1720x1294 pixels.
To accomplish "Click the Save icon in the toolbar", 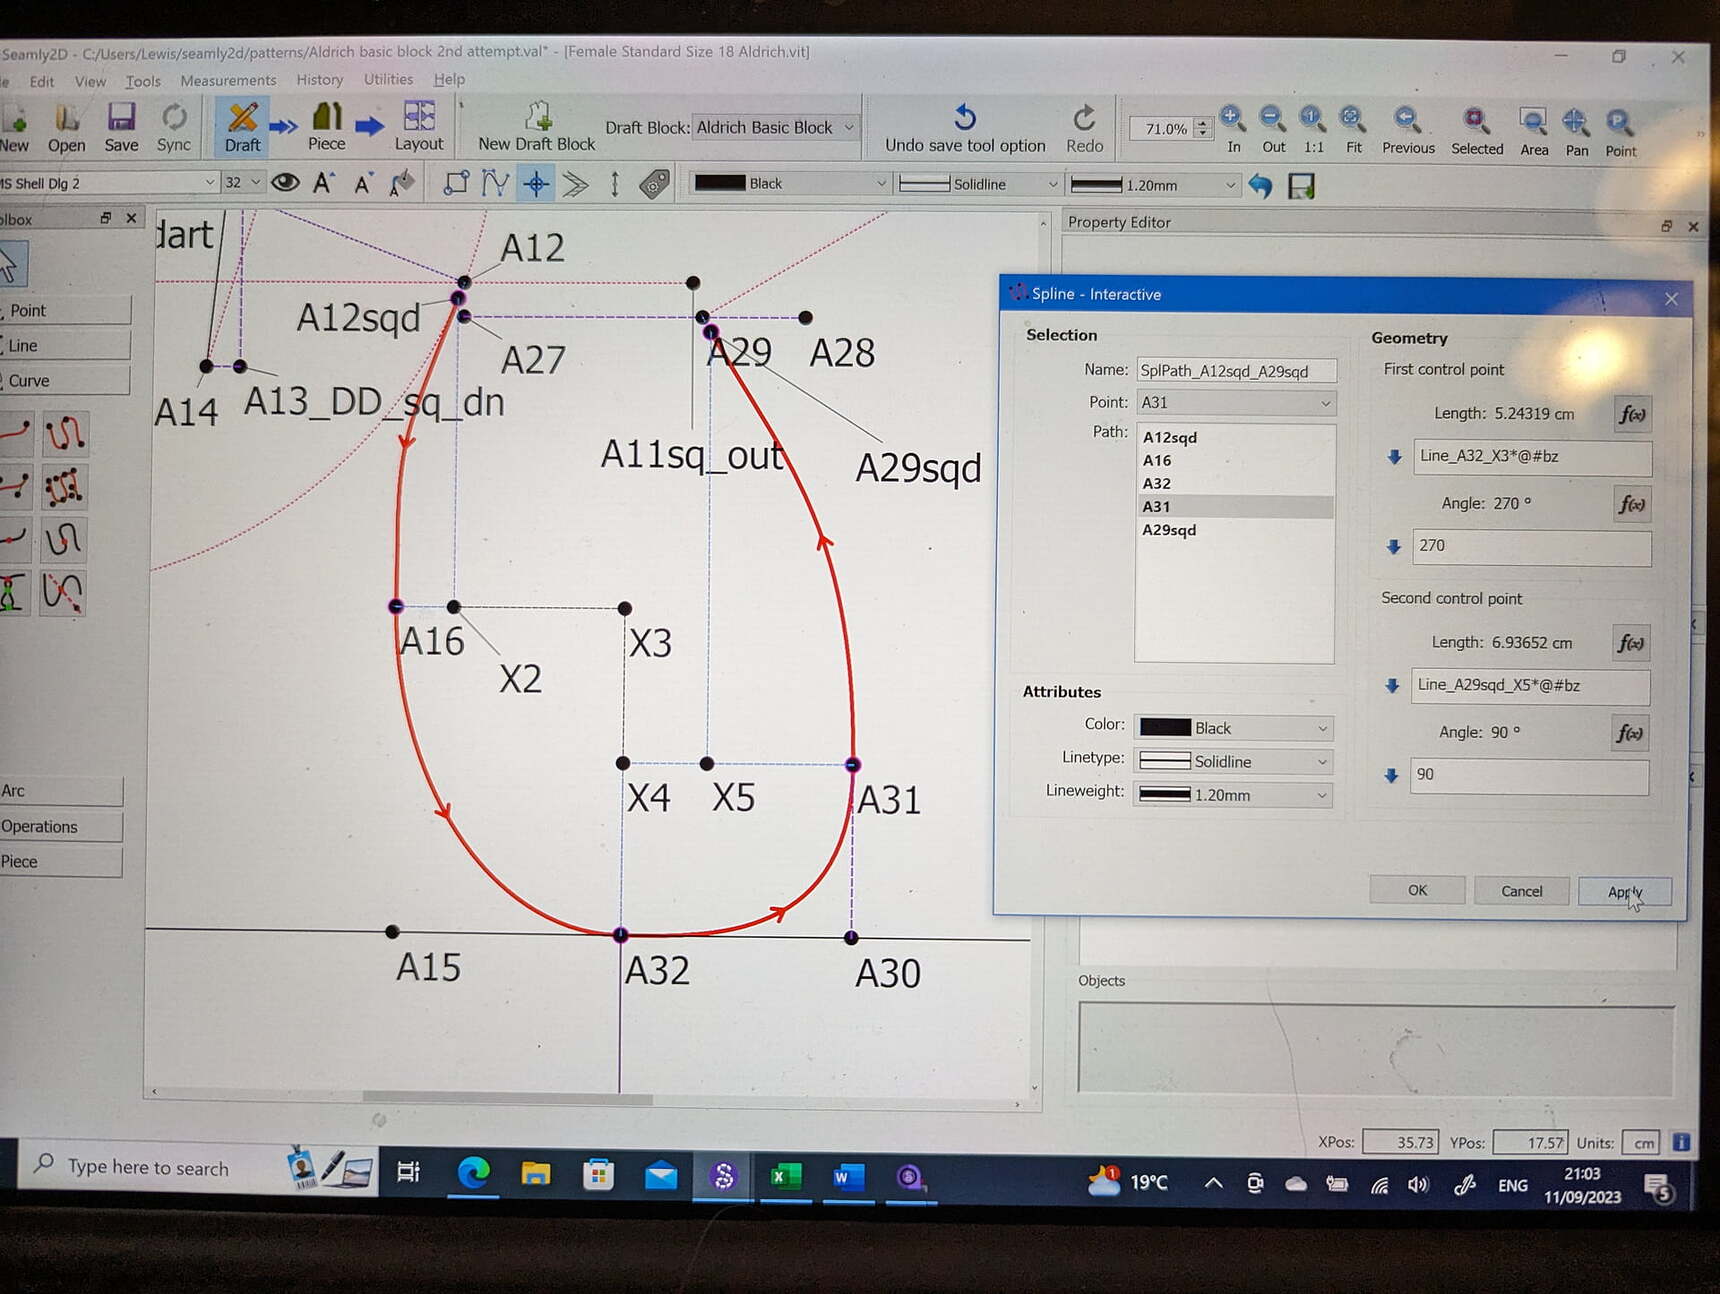I will 121,120.
